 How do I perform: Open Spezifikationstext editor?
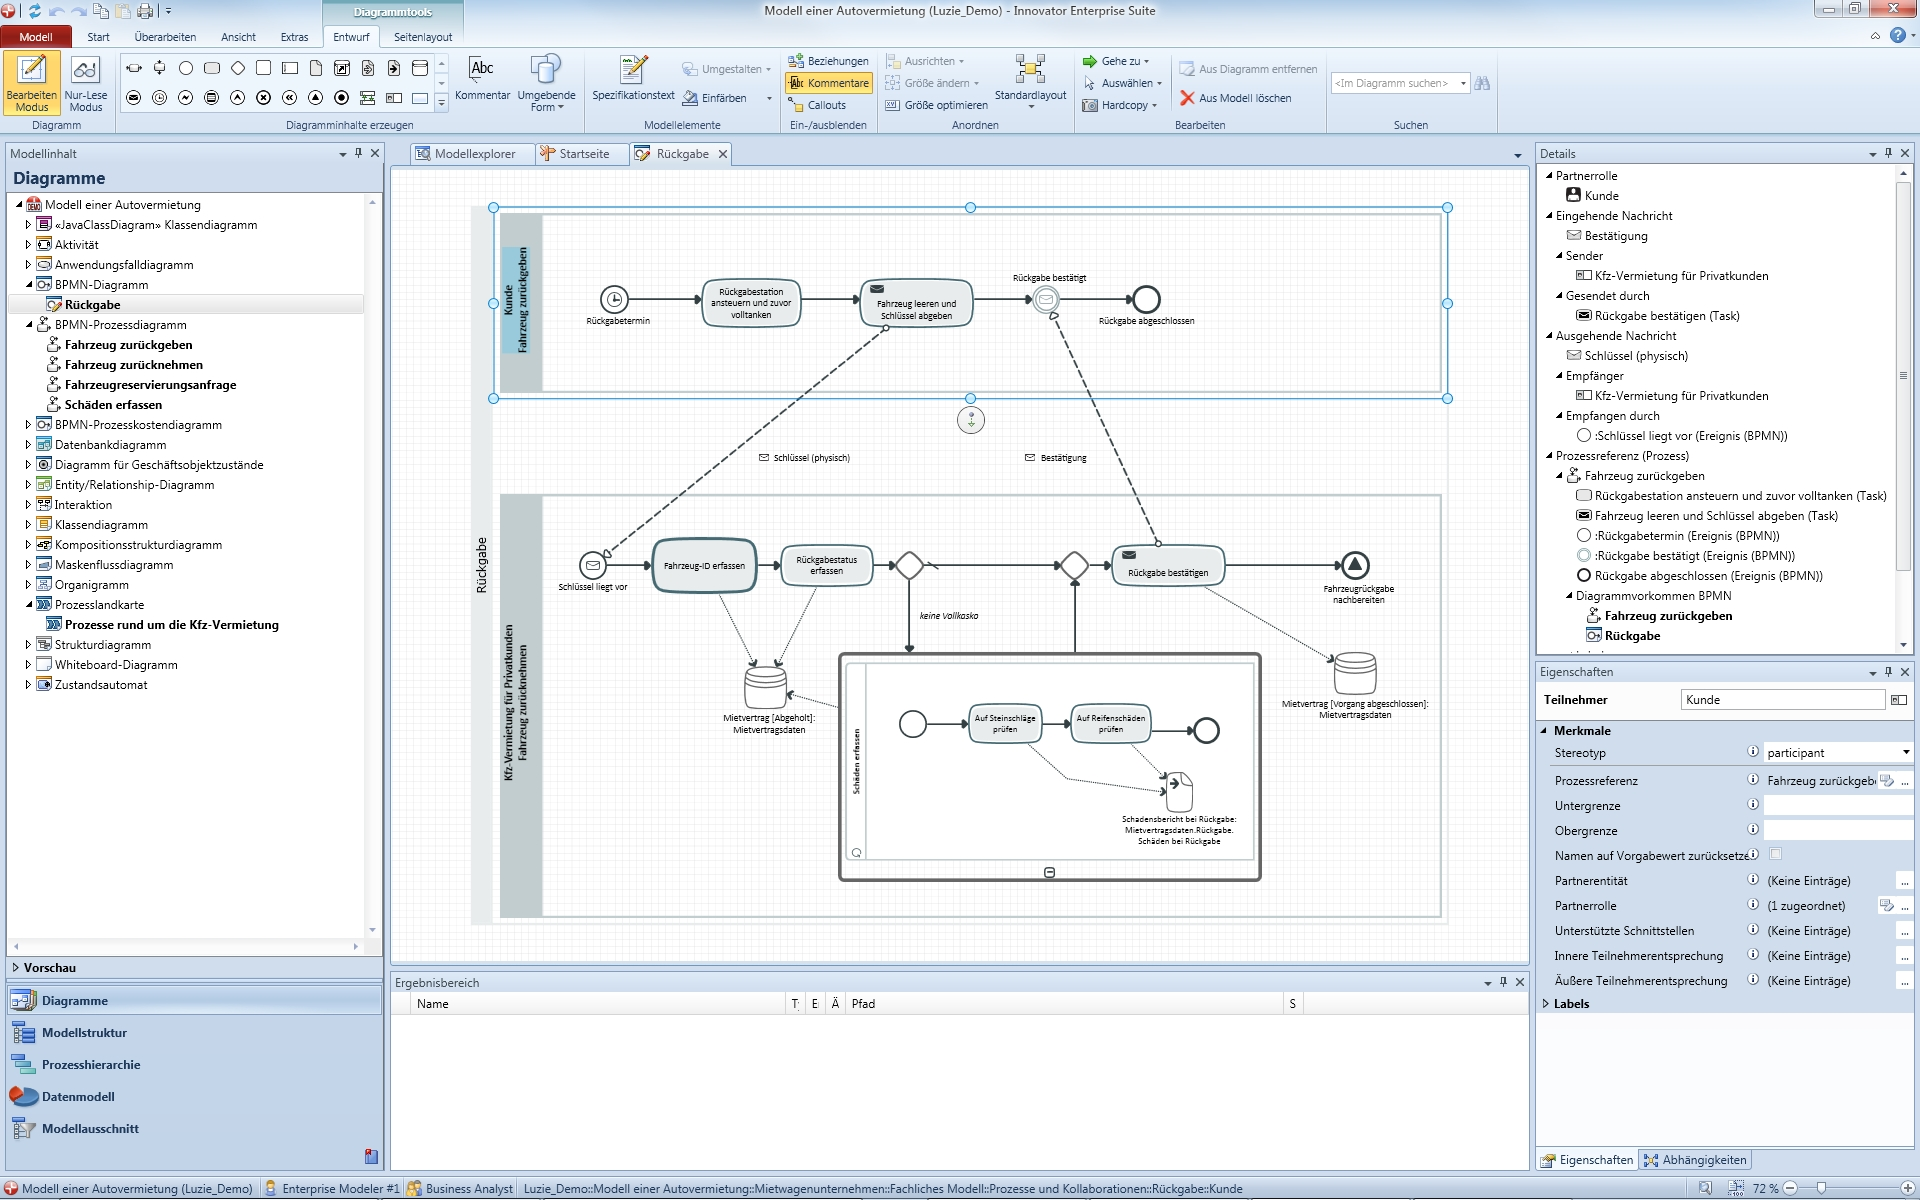tap(633, 79)
